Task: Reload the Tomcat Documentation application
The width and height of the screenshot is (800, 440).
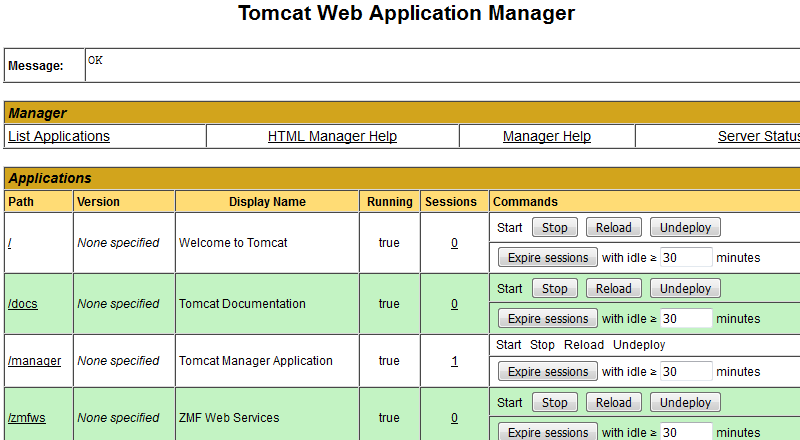Action: coord(614,288)
